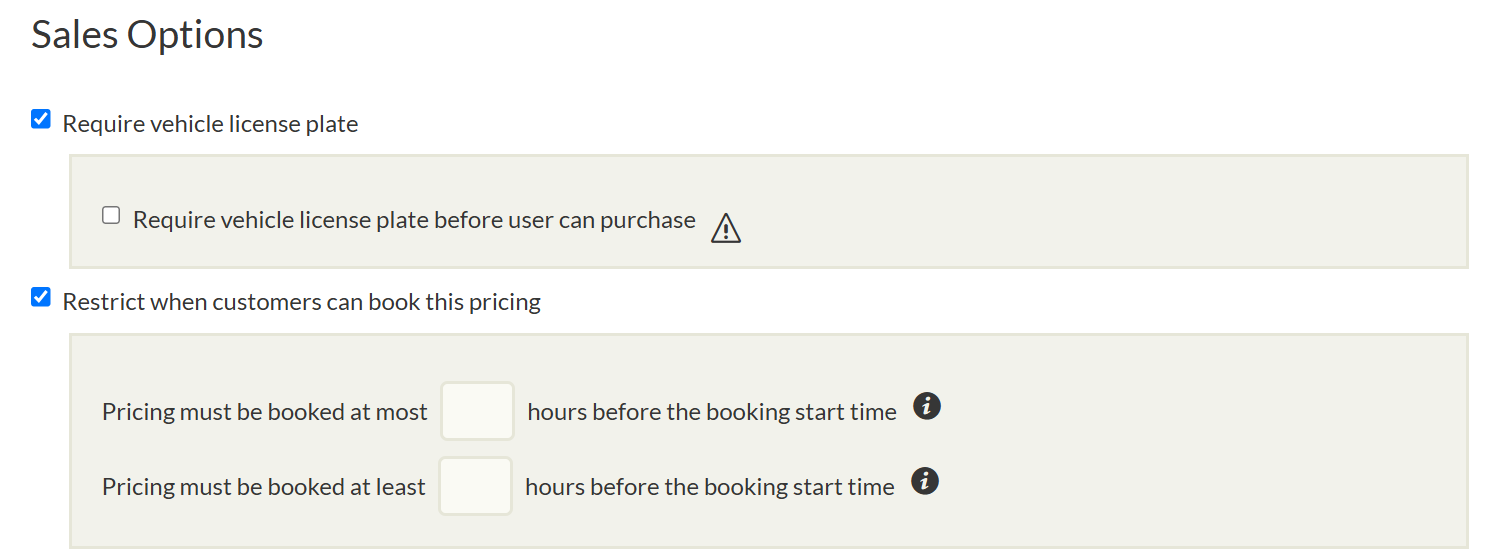Focus the 'at least' hours input box
1485x559 pixels.
click(x=475, y=486)
